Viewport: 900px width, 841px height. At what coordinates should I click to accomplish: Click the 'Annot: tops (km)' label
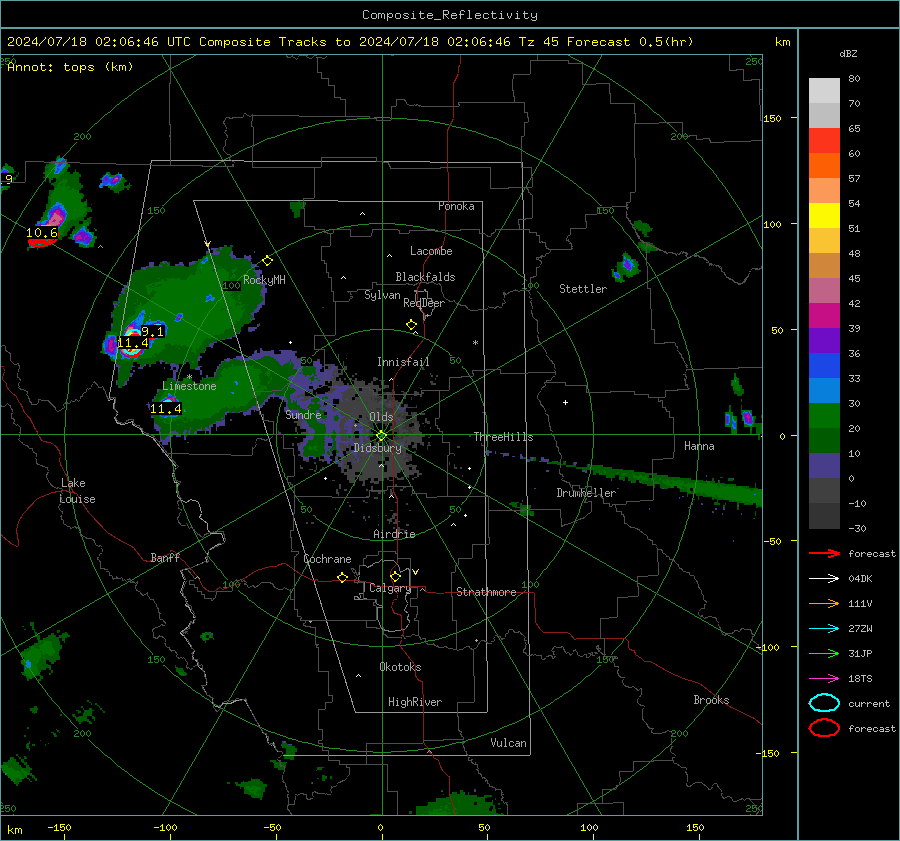coord(71,67)
